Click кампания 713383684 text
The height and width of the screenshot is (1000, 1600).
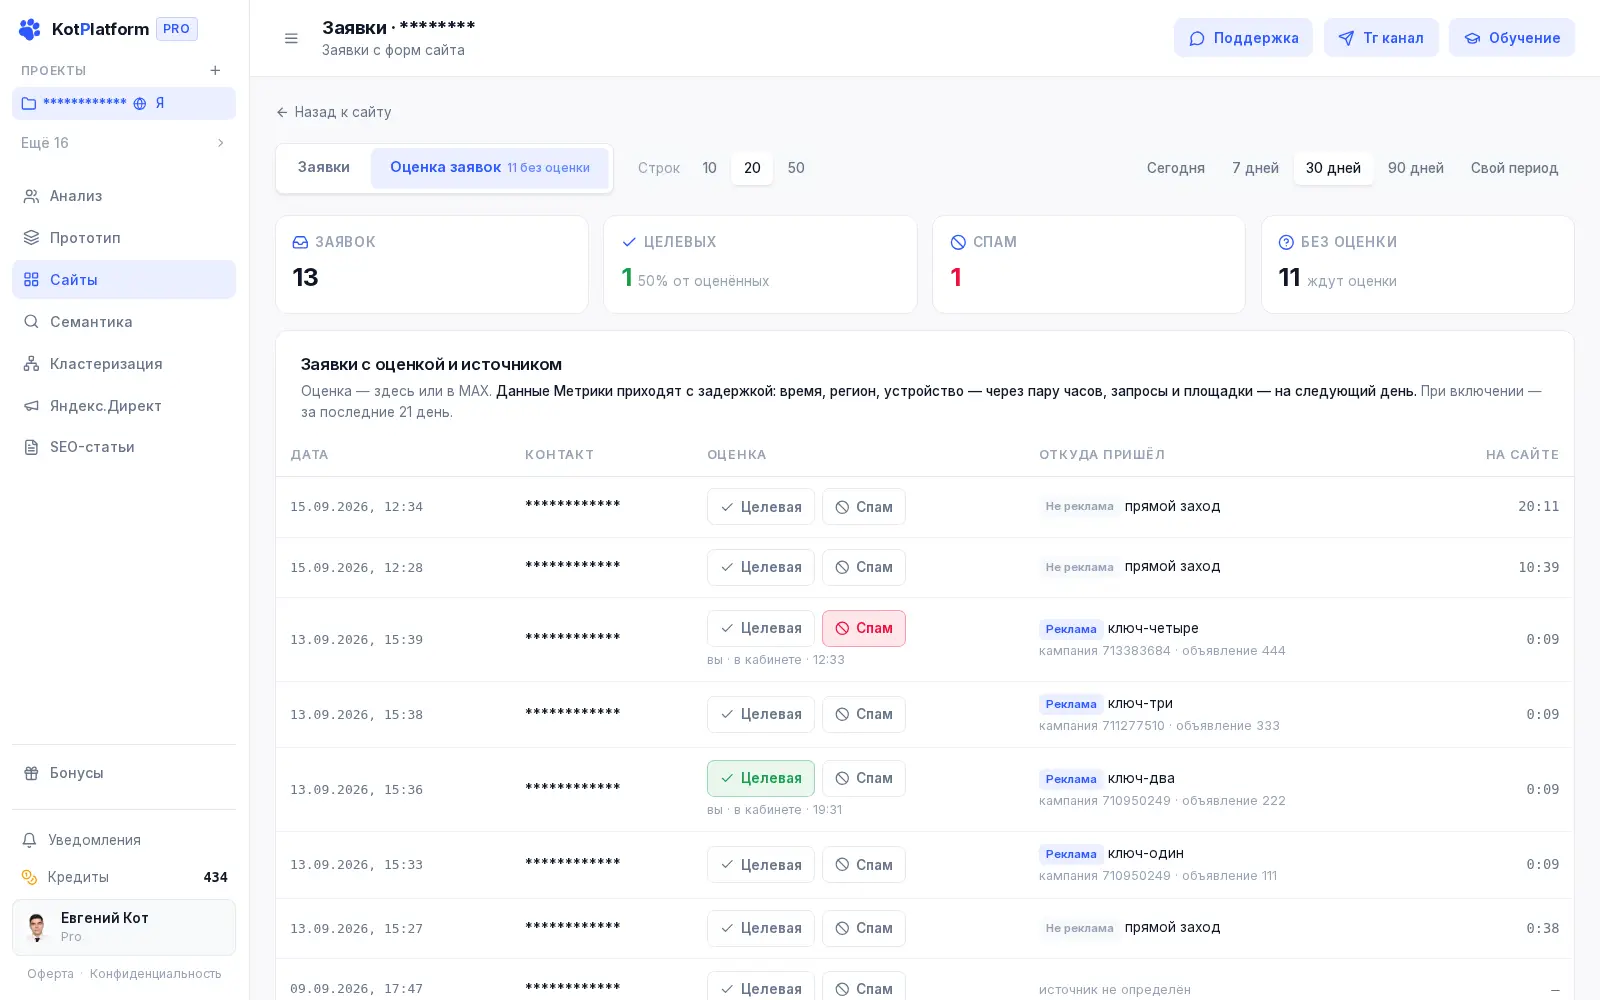[x=1104, y=651]
